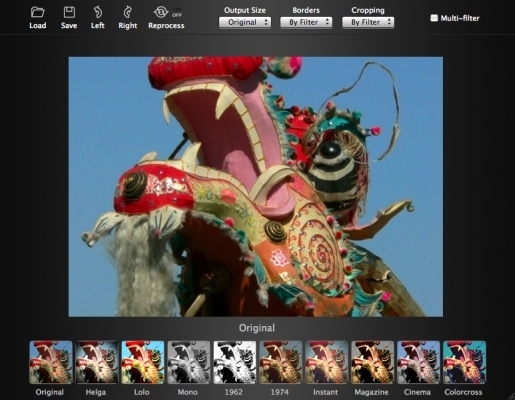Apply the Lolo filter thumbnail

143,362
